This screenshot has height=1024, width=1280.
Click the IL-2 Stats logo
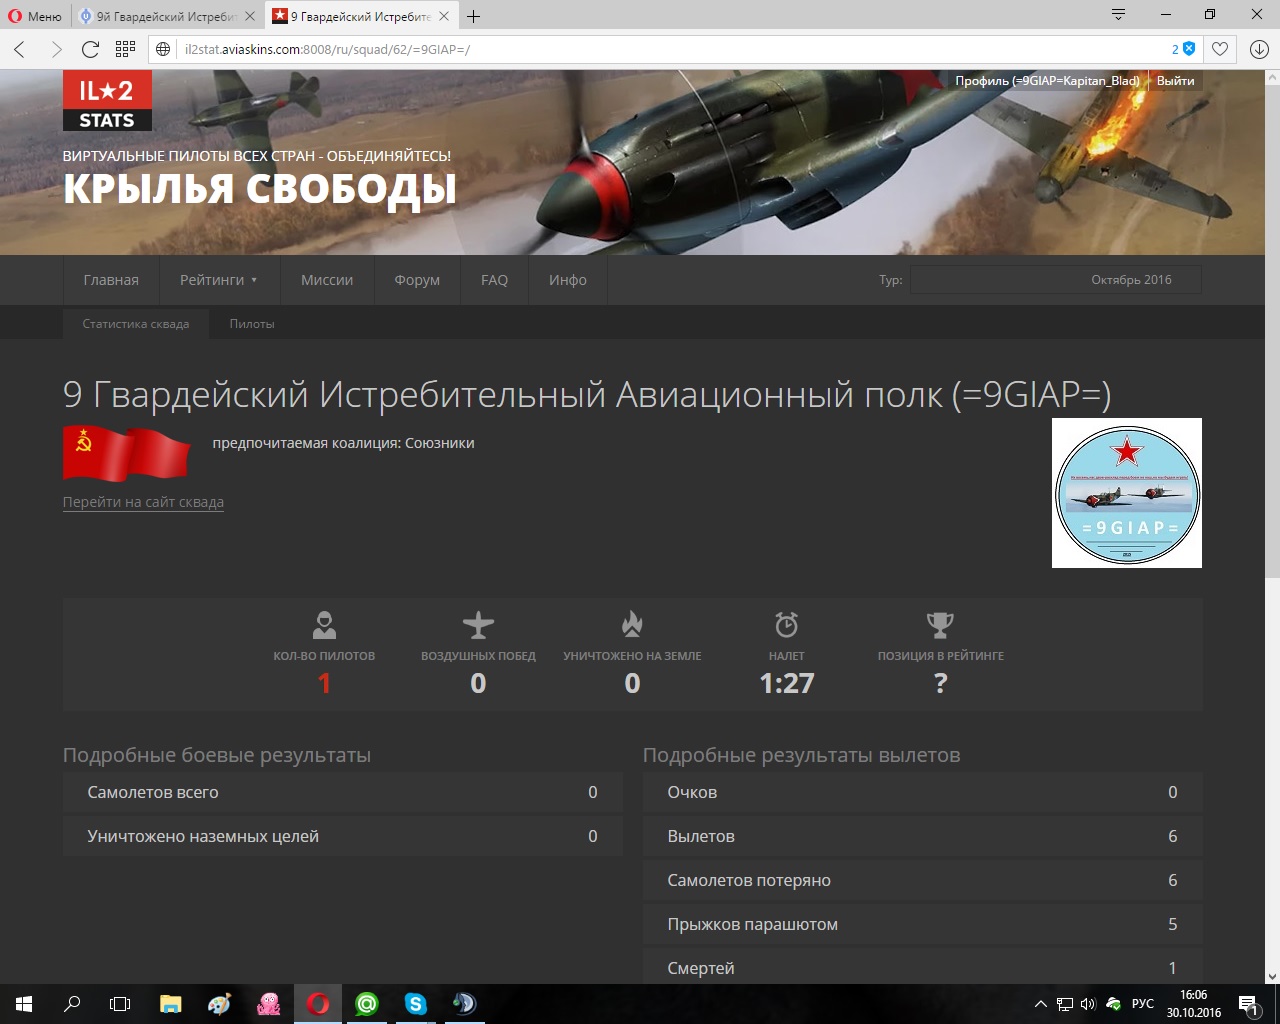click(107, 101)
